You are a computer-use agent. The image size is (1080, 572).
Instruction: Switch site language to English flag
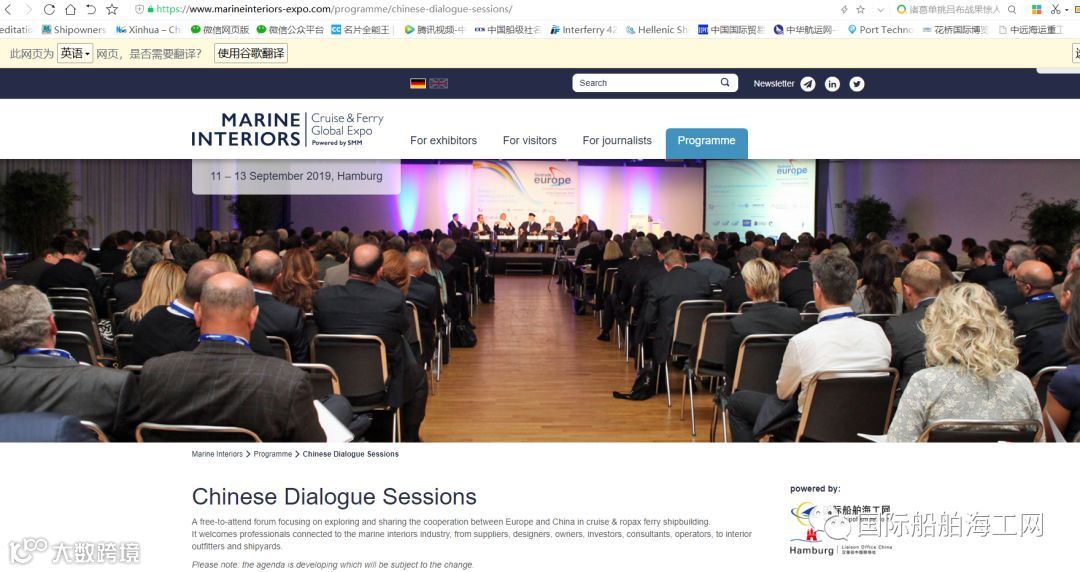(x=439, y=83)
